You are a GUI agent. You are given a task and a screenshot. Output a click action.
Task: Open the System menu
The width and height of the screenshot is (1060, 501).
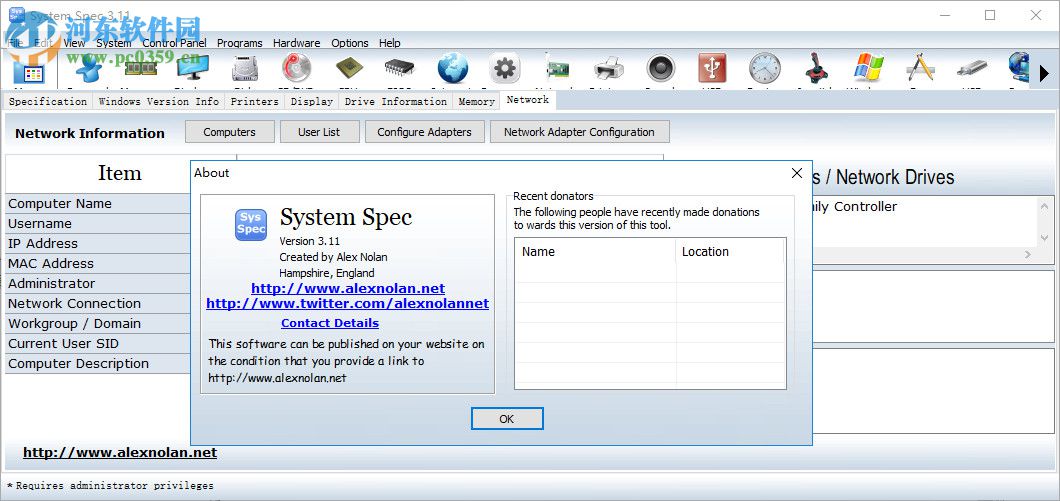(x=114, y=43)
